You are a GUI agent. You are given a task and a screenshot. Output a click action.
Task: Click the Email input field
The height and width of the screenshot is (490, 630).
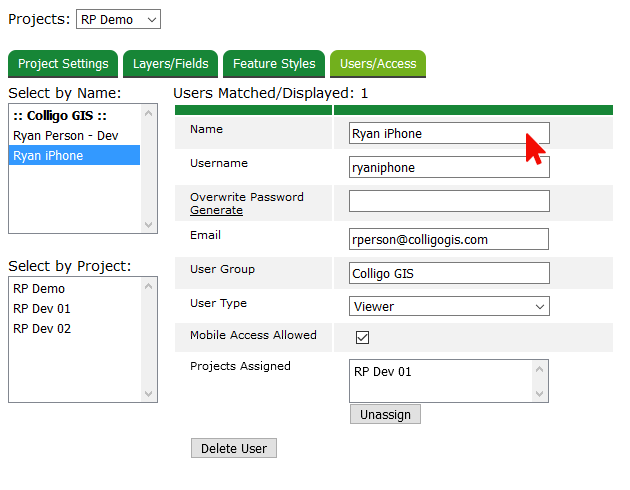point(448,239)
